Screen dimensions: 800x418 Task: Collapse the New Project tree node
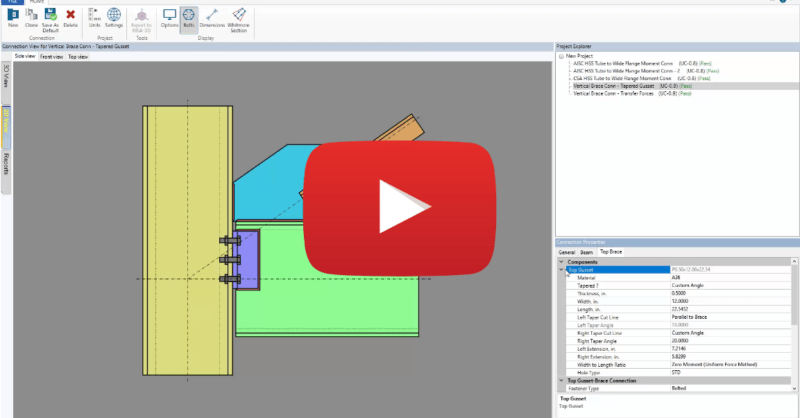click(561, 56)
